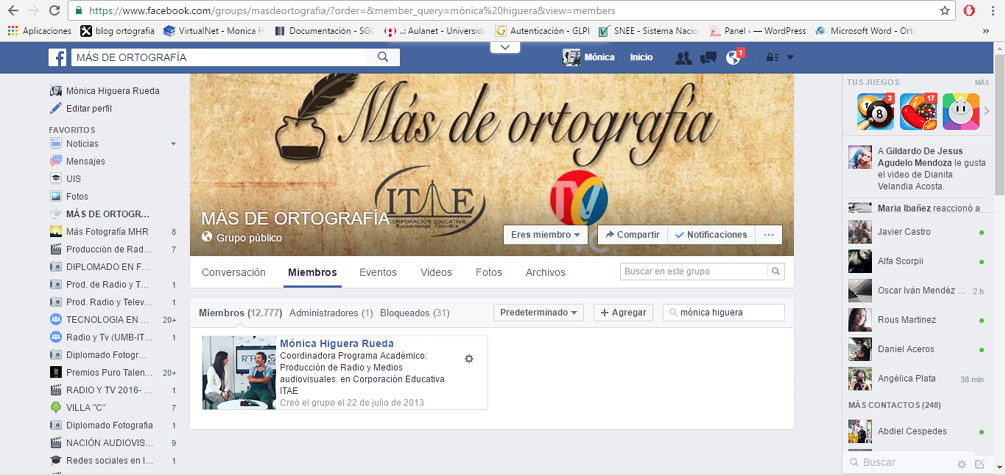Show more bookmarks with the chevron

[986, 30]
